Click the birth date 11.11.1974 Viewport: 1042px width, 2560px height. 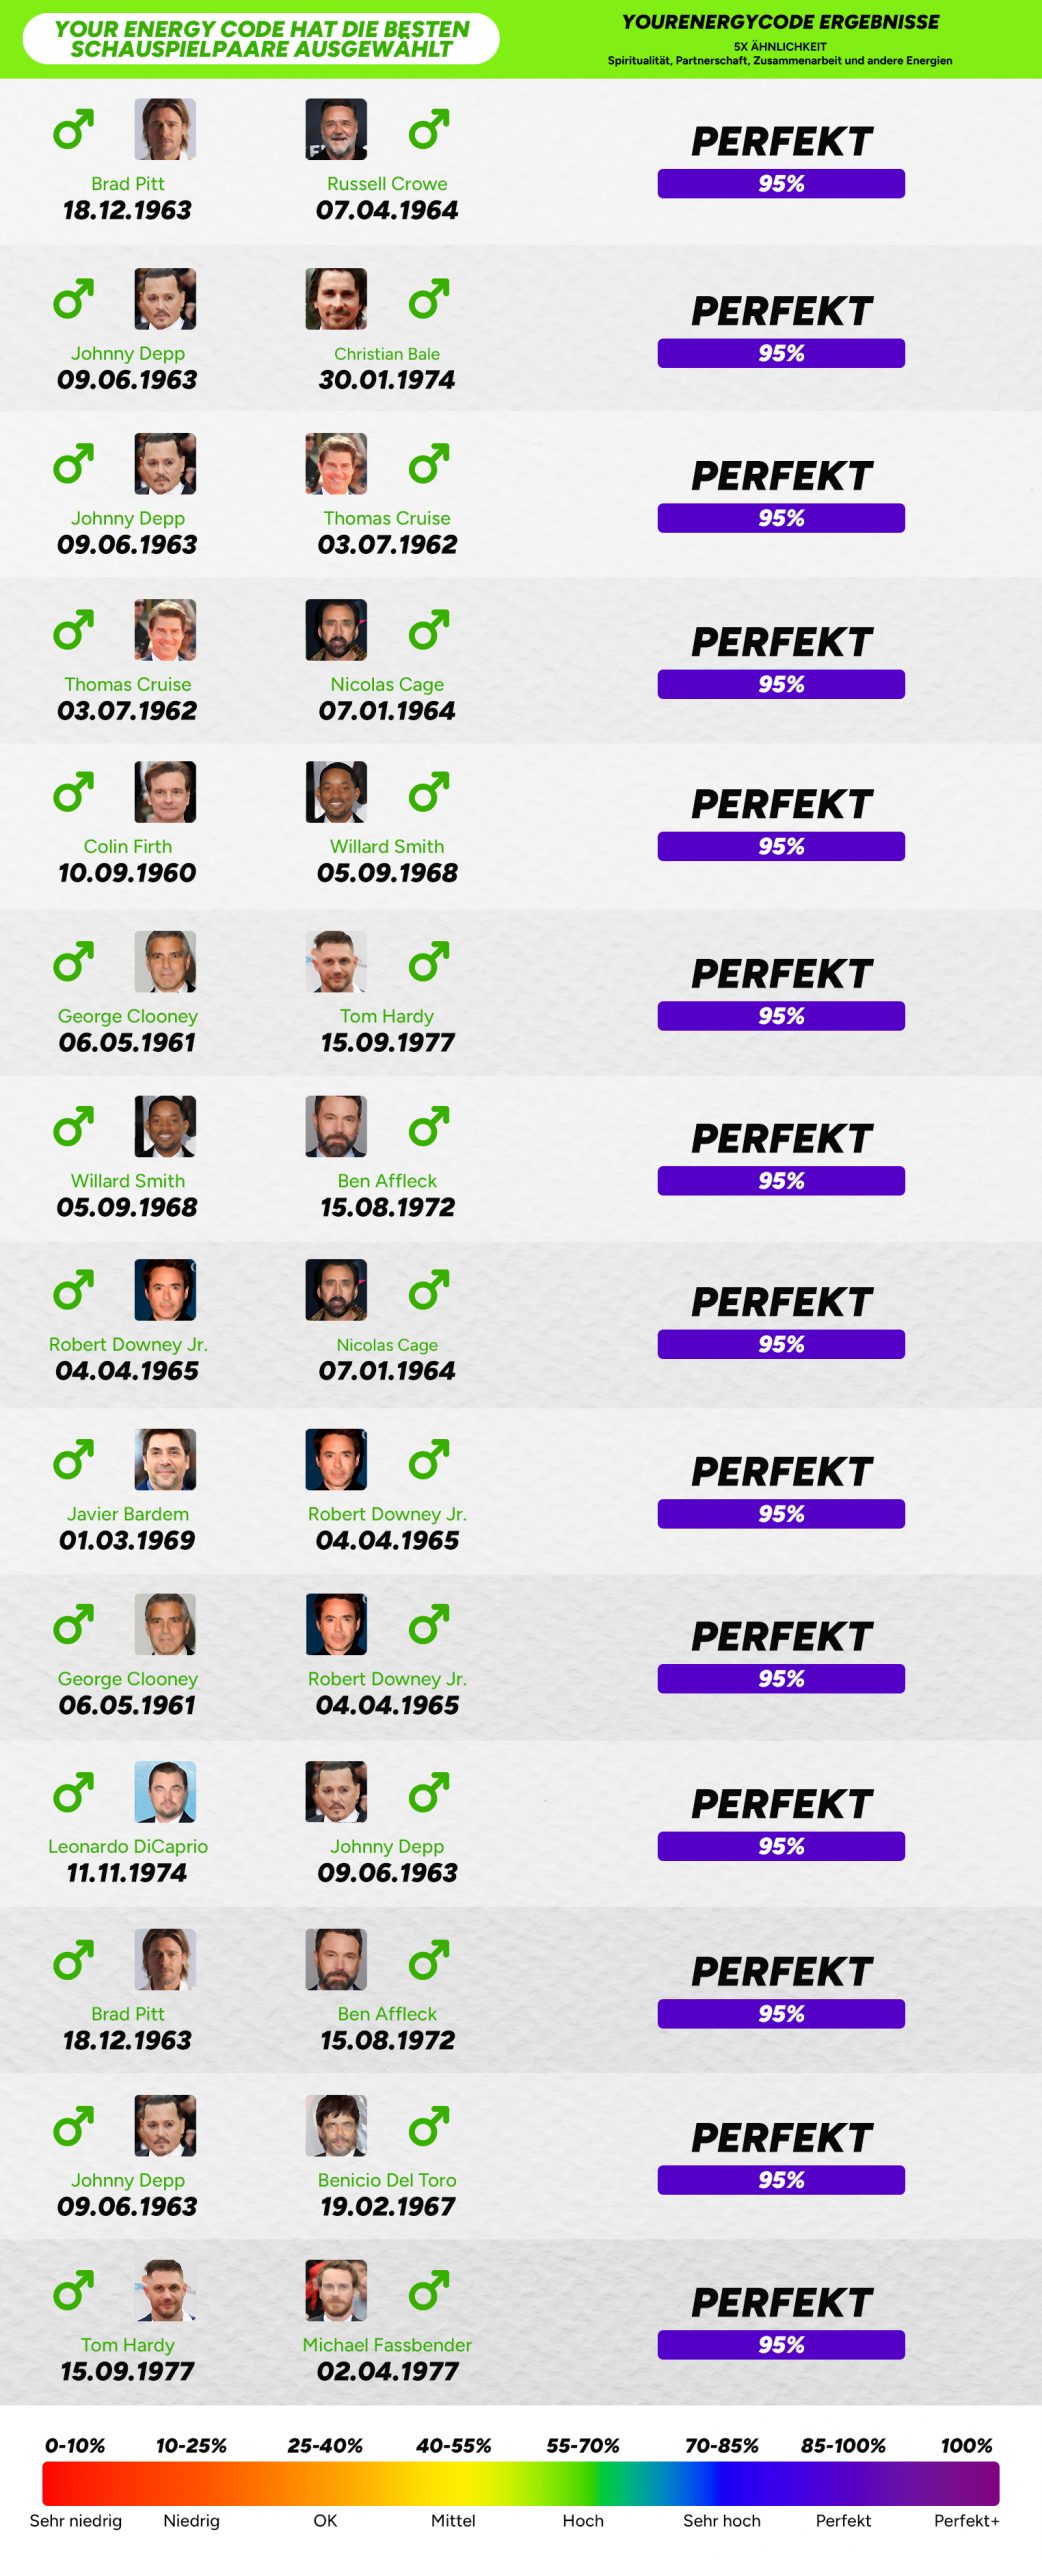coord(127,1873)
